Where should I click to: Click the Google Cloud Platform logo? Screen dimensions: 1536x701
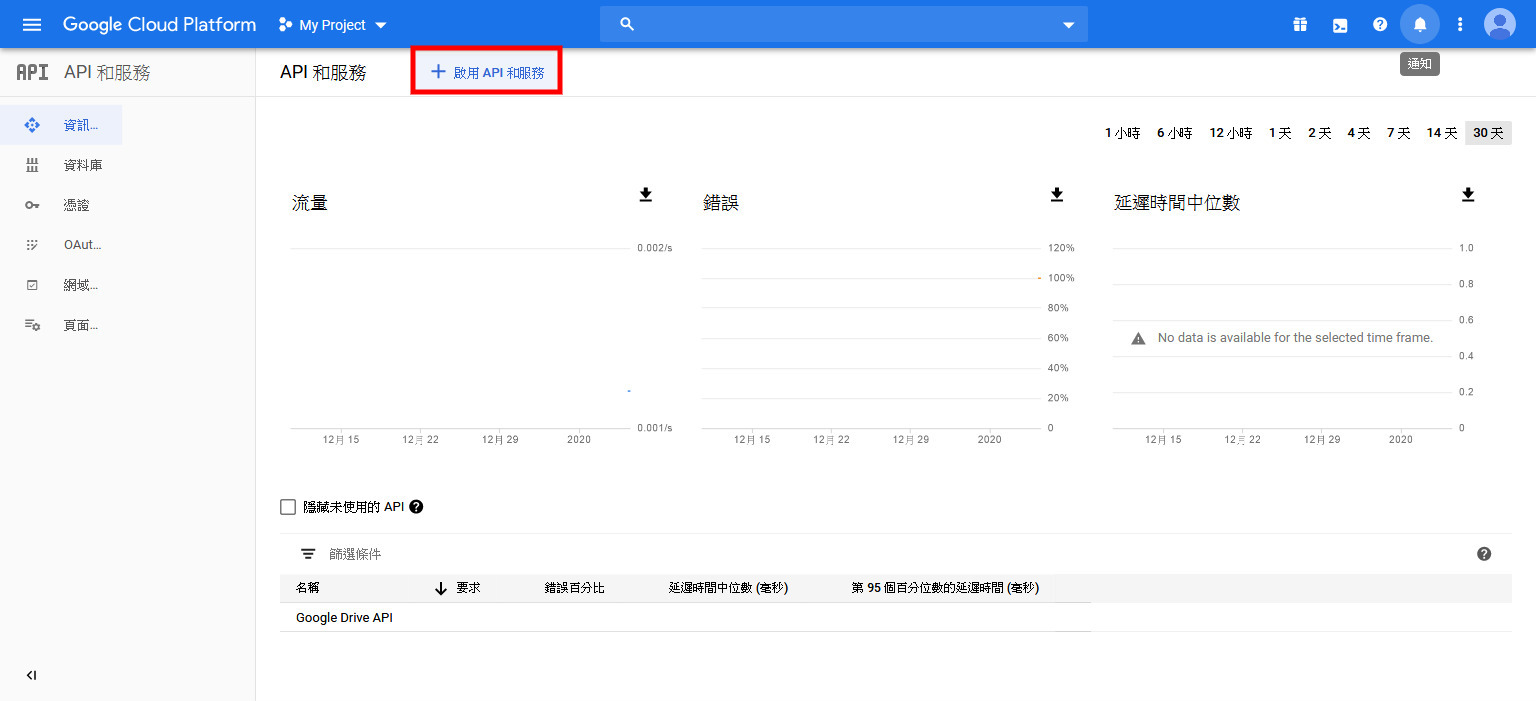160,24
